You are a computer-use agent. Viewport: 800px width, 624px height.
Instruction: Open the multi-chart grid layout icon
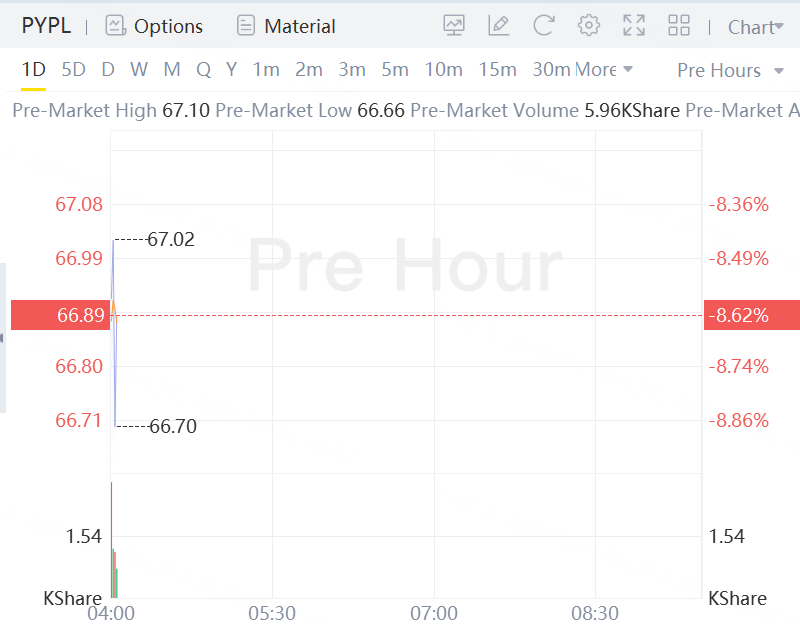679,26
